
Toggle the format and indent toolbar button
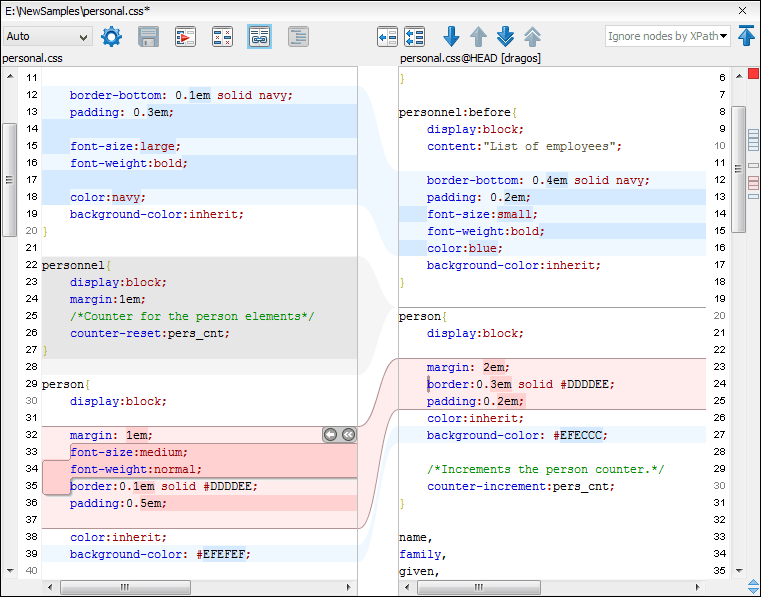pos(297,37)
